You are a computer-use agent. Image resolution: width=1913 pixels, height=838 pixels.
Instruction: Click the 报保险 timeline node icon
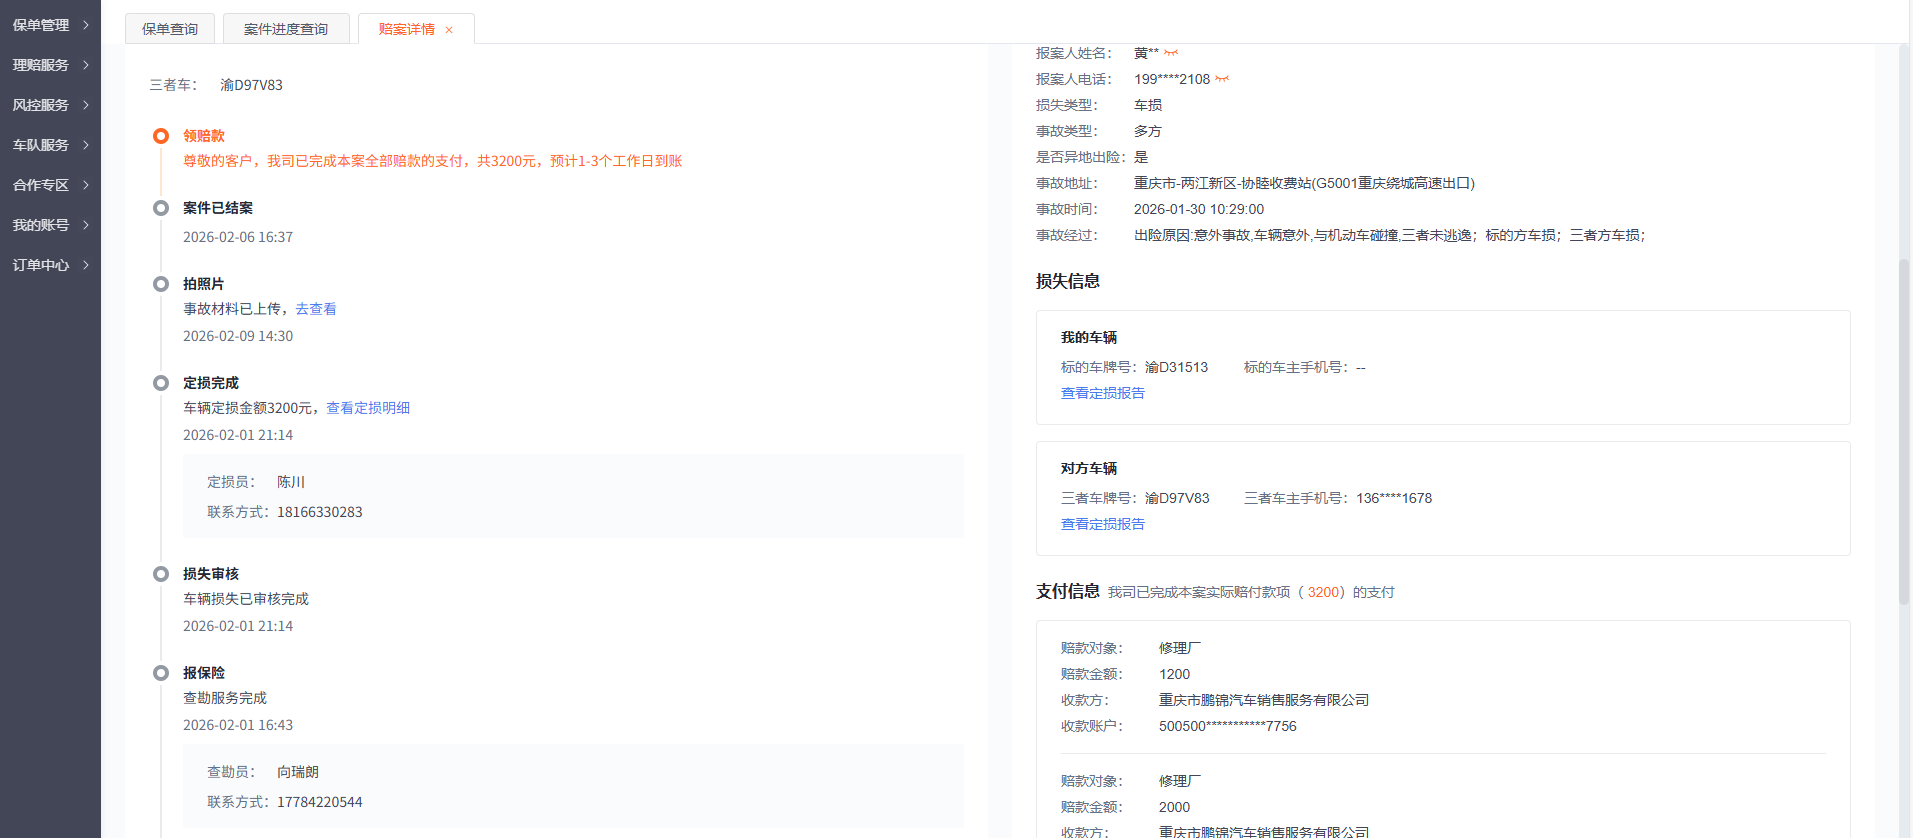(161, 673)
